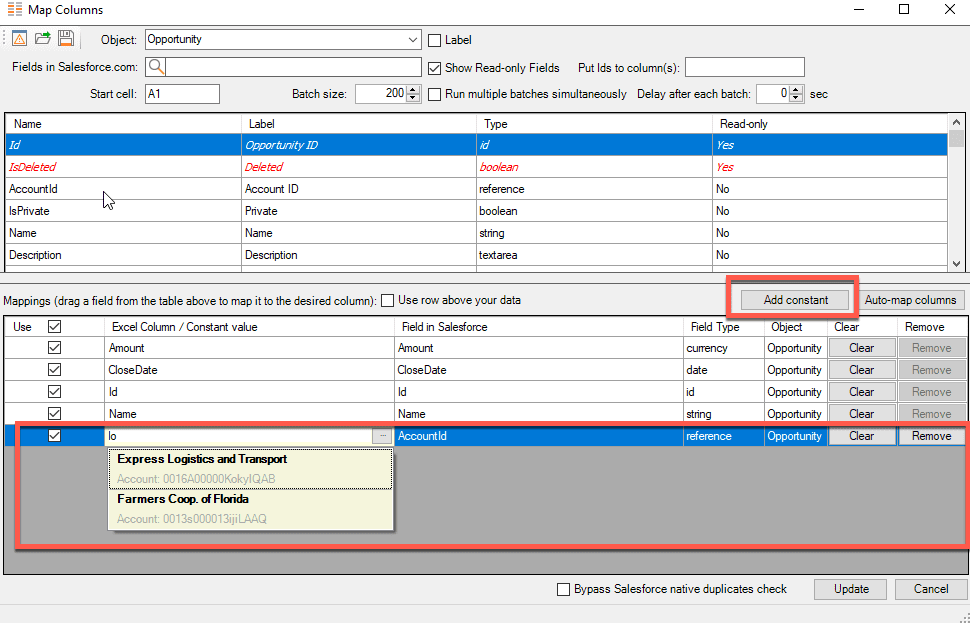The image size is (970, 623).
Task: Check Use row above your data
Action: [x=388, y=300]
